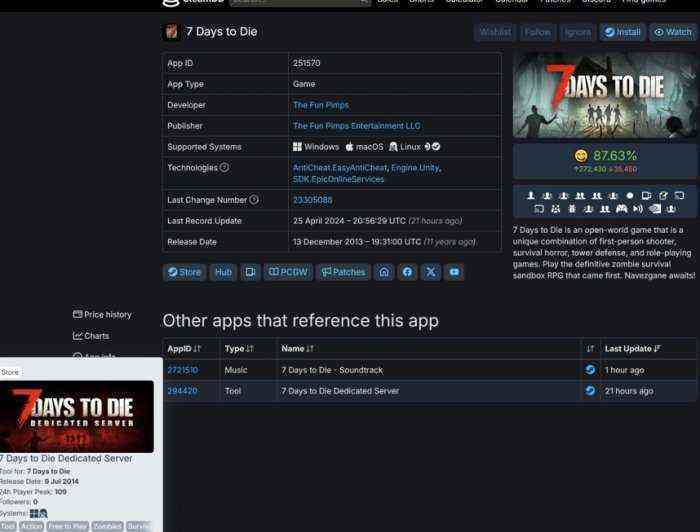Viewport: 700px width, 532px height.
Task: Click the Store button in the hover popup
Action: (10, 372)
